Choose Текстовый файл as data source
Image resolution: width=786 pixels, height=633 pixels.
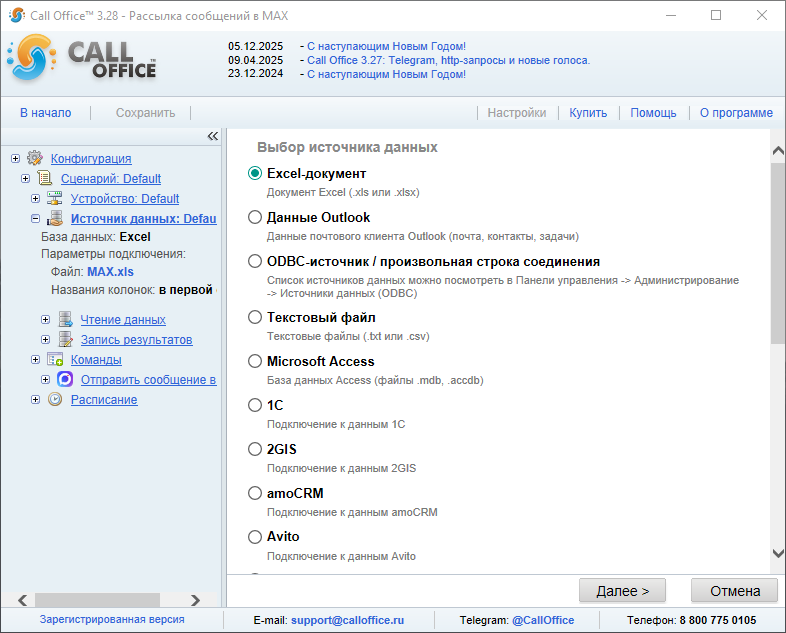coord(255,317)
